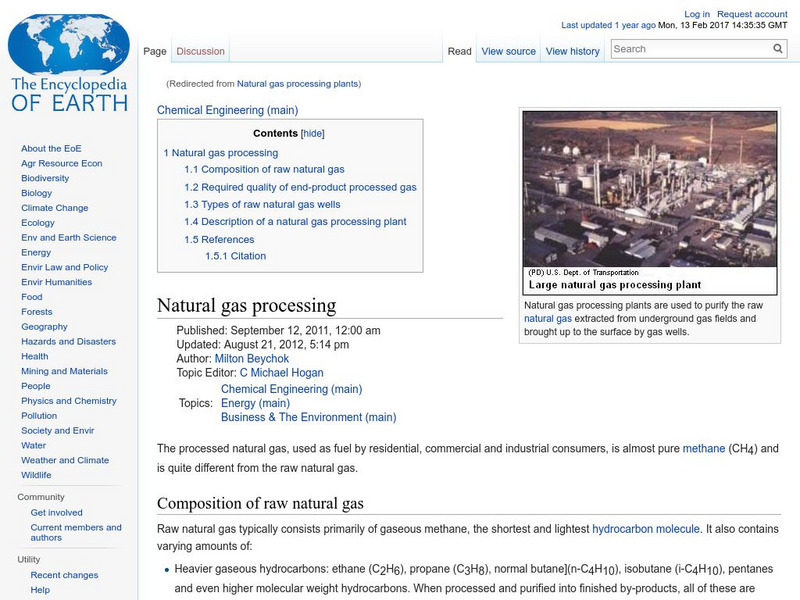Open Geography in sidebar
This screenshot has height=600, width=800.
click(44, 327)
